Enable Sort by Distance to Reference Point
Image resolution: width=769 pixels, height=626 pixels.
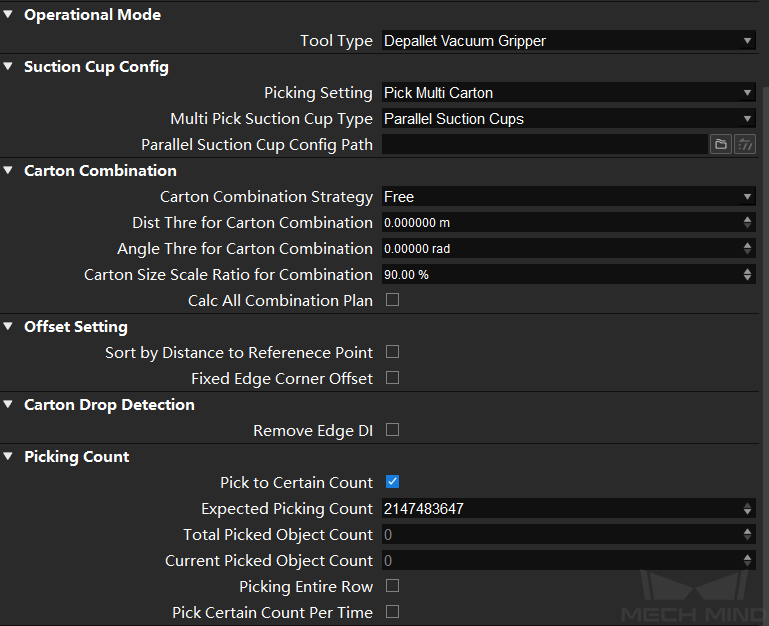click(392, 352)
